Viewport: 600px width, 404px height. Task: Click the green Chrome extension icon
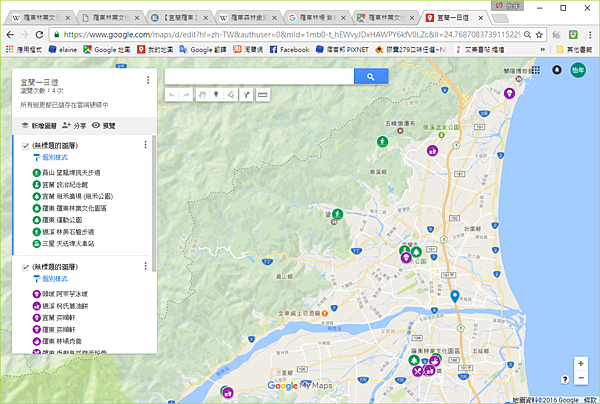pyautogui.click(x=573, y=35)
